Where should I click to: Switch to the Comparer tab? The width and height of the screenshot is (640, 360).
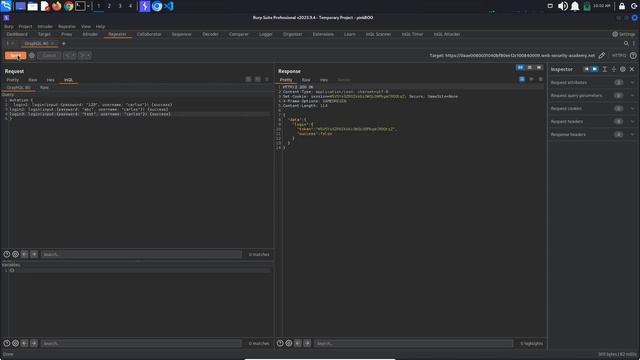239,34
